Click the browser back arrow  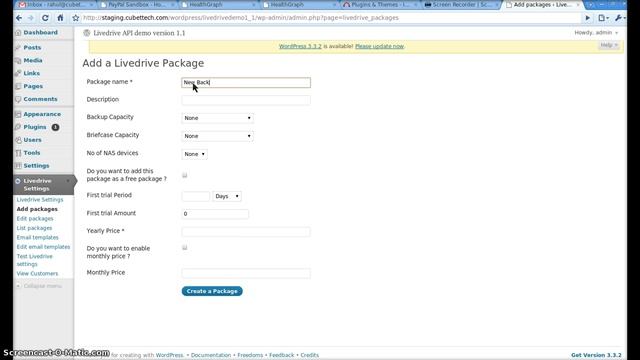[19, 18]
